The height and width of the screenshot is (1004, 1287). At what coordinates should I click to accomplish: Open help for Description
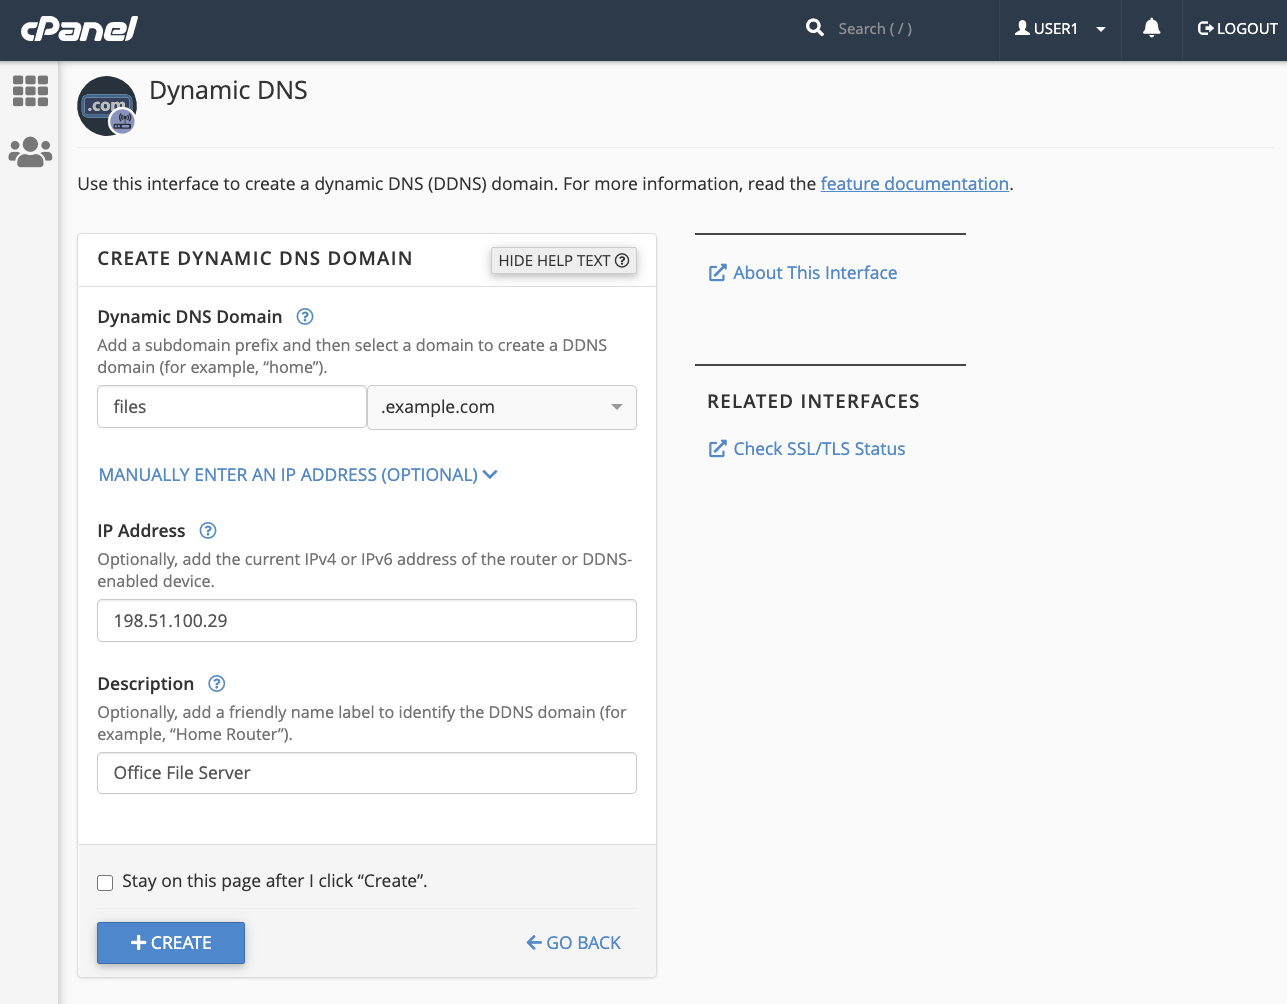click(x=216, y=684)
